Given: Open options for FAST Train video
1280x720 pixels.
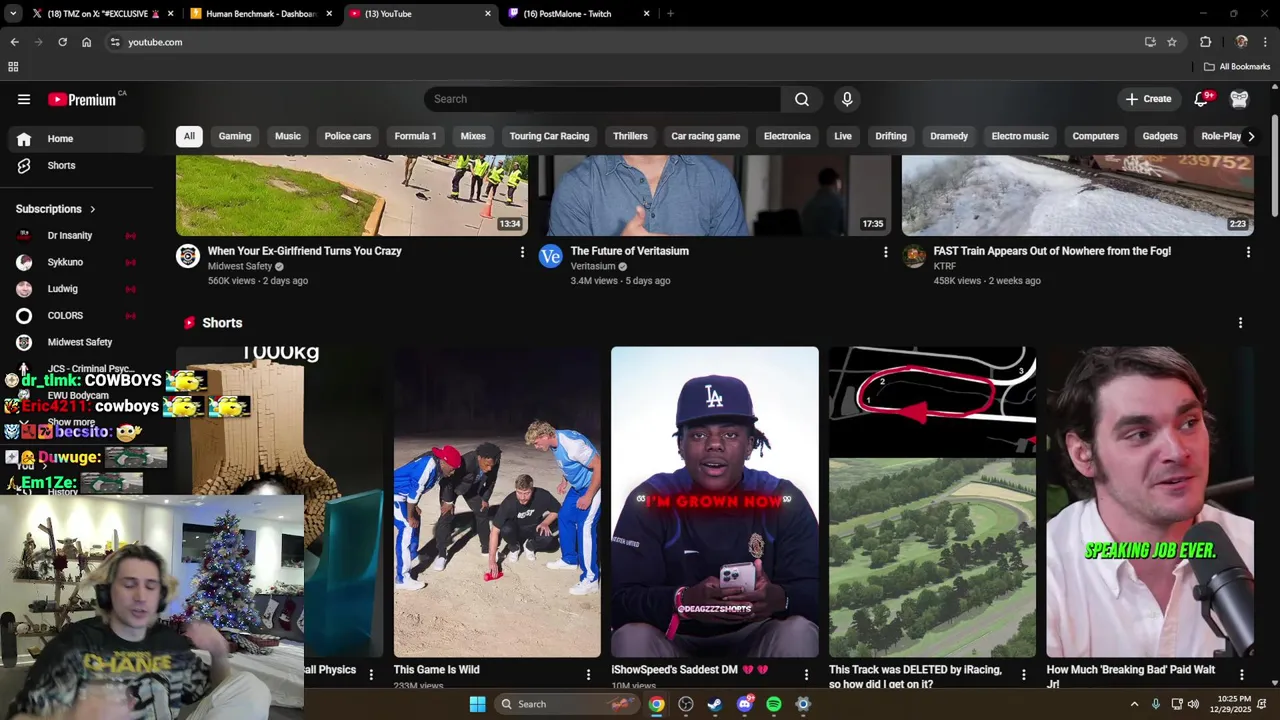Looking at the screenshot, I should pos(1248,252).
